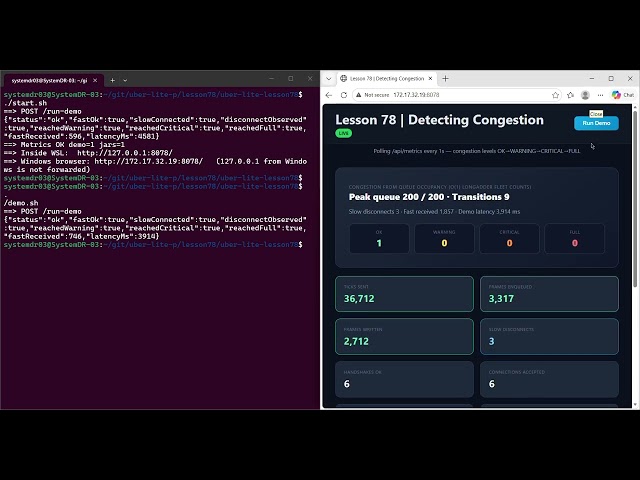Select the terminal tab systemdr03@SystemDR-03
640x480 pixels.
49,81
